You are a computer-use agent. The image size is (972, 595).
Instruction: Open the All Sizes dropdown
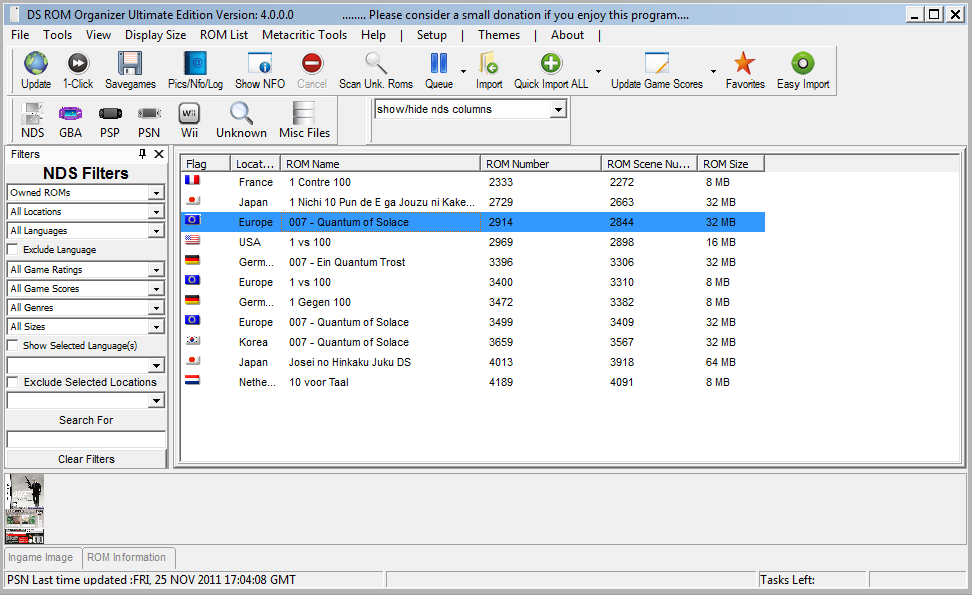tap(156, 327)
